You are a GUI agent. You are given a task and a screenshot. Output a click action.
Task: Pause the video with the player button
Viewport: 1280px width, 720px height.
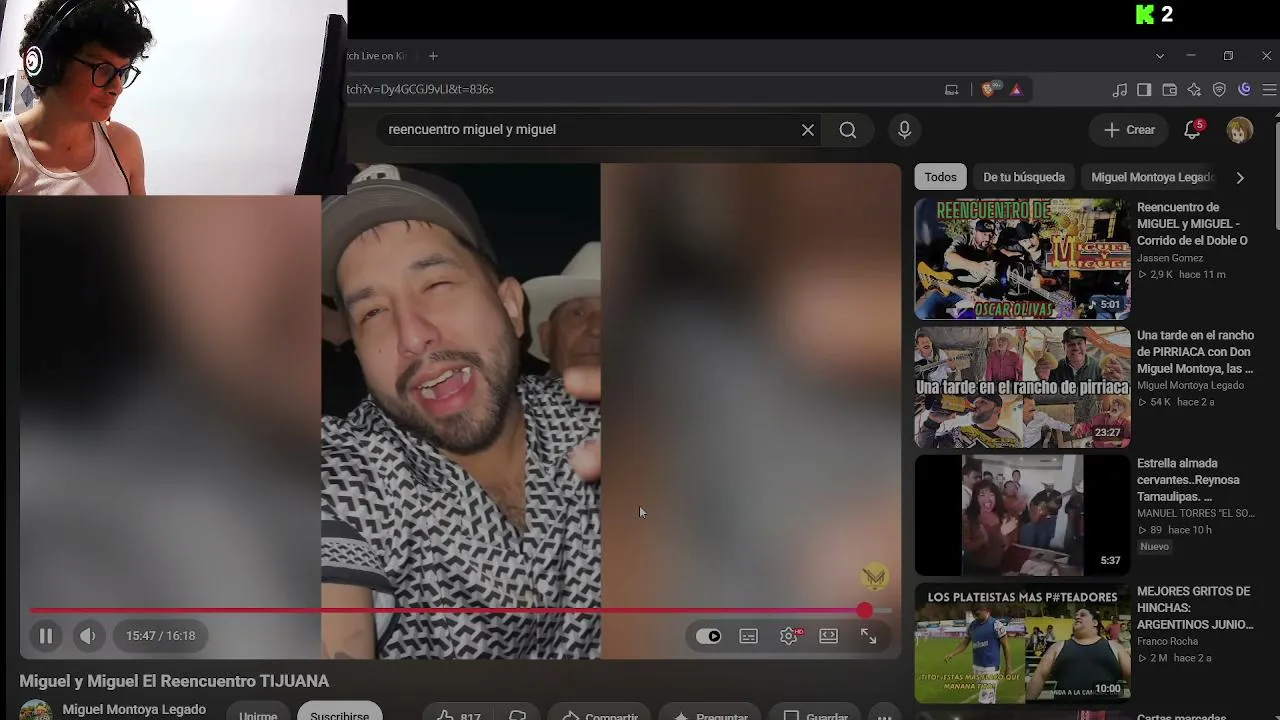(46, 636)
